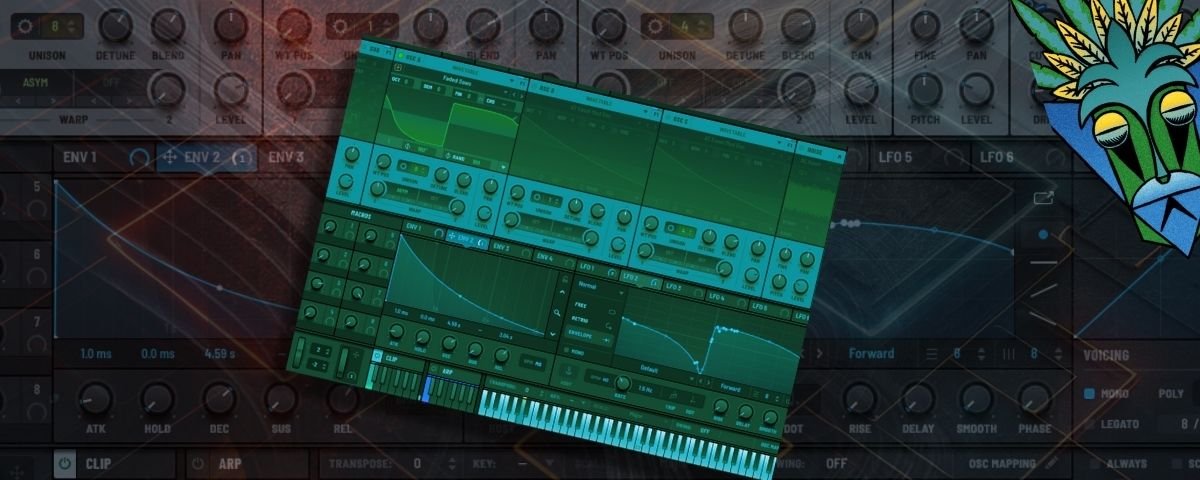Click the WT POS knob in background
Screen dimensions: 1200x480
point(294,24)
